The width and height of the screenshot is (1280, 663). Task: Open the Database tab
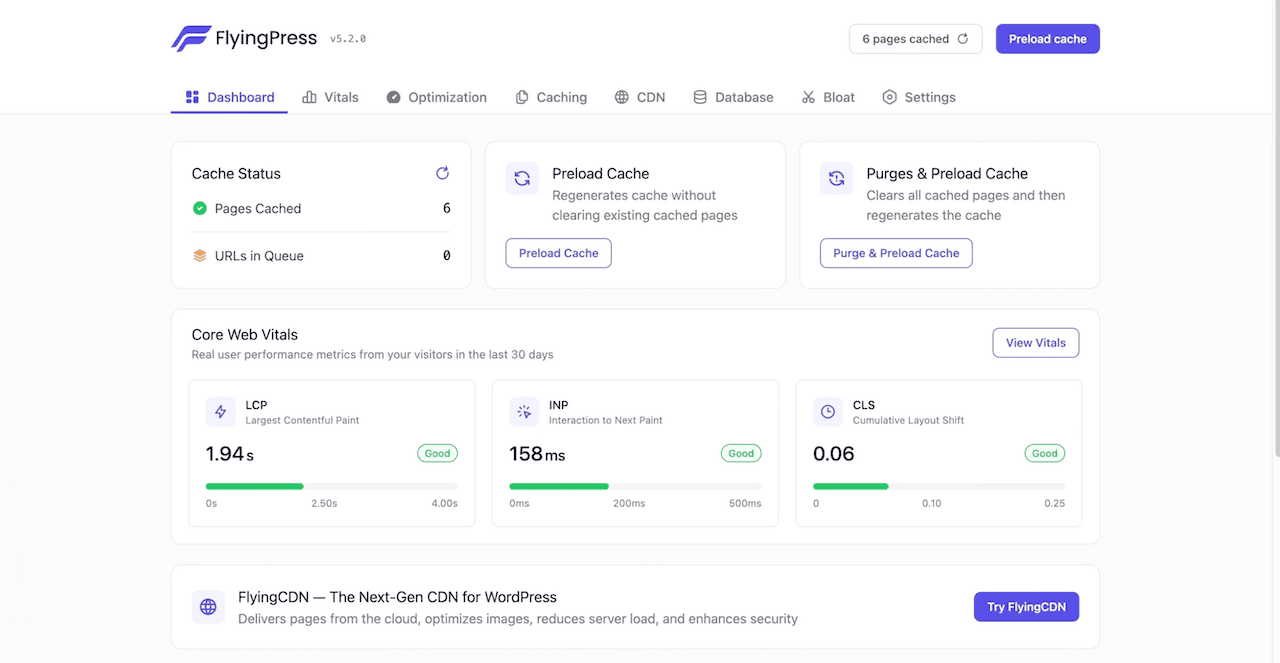coord(733,97)
